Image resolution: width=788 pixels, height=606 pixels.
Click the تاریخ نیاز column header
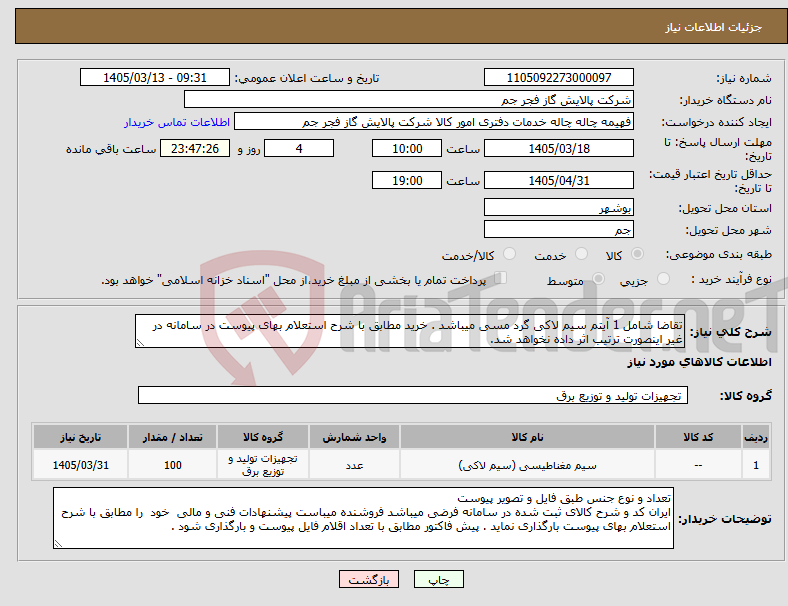click(x=80, y=437)
